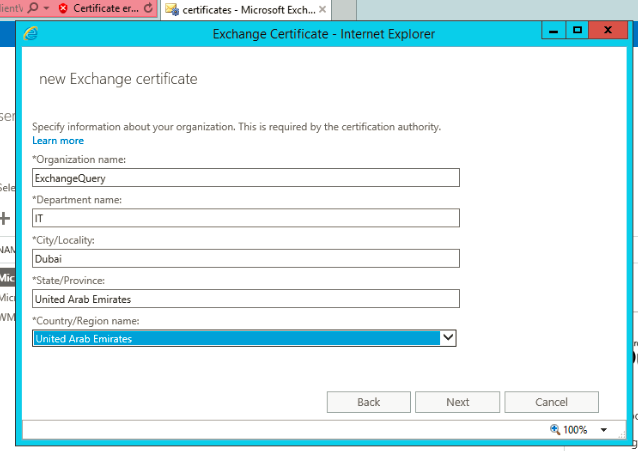
Task: Open the address bar autocomplete dropdown arrow
Action: point(46,9)
